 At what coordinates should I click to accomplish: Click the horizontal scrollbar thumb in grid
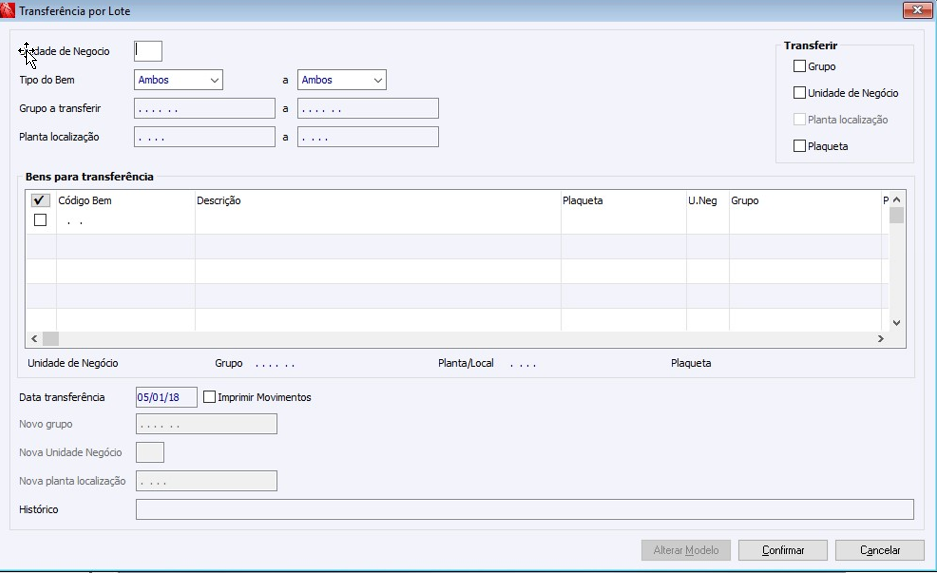[51, 339]
